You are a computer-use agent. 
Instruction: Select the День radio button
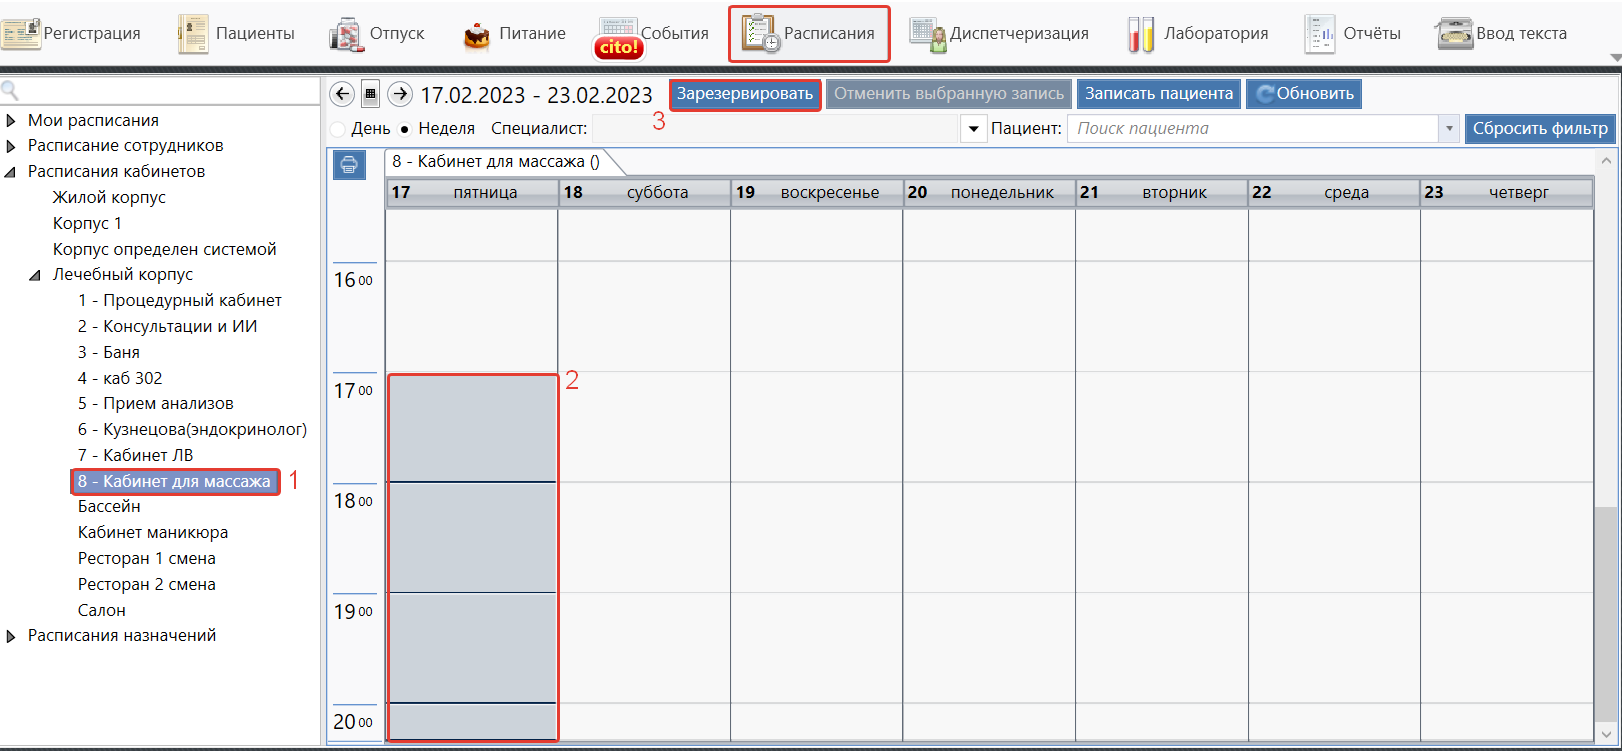pyautogui.click(x=338, y=129)
